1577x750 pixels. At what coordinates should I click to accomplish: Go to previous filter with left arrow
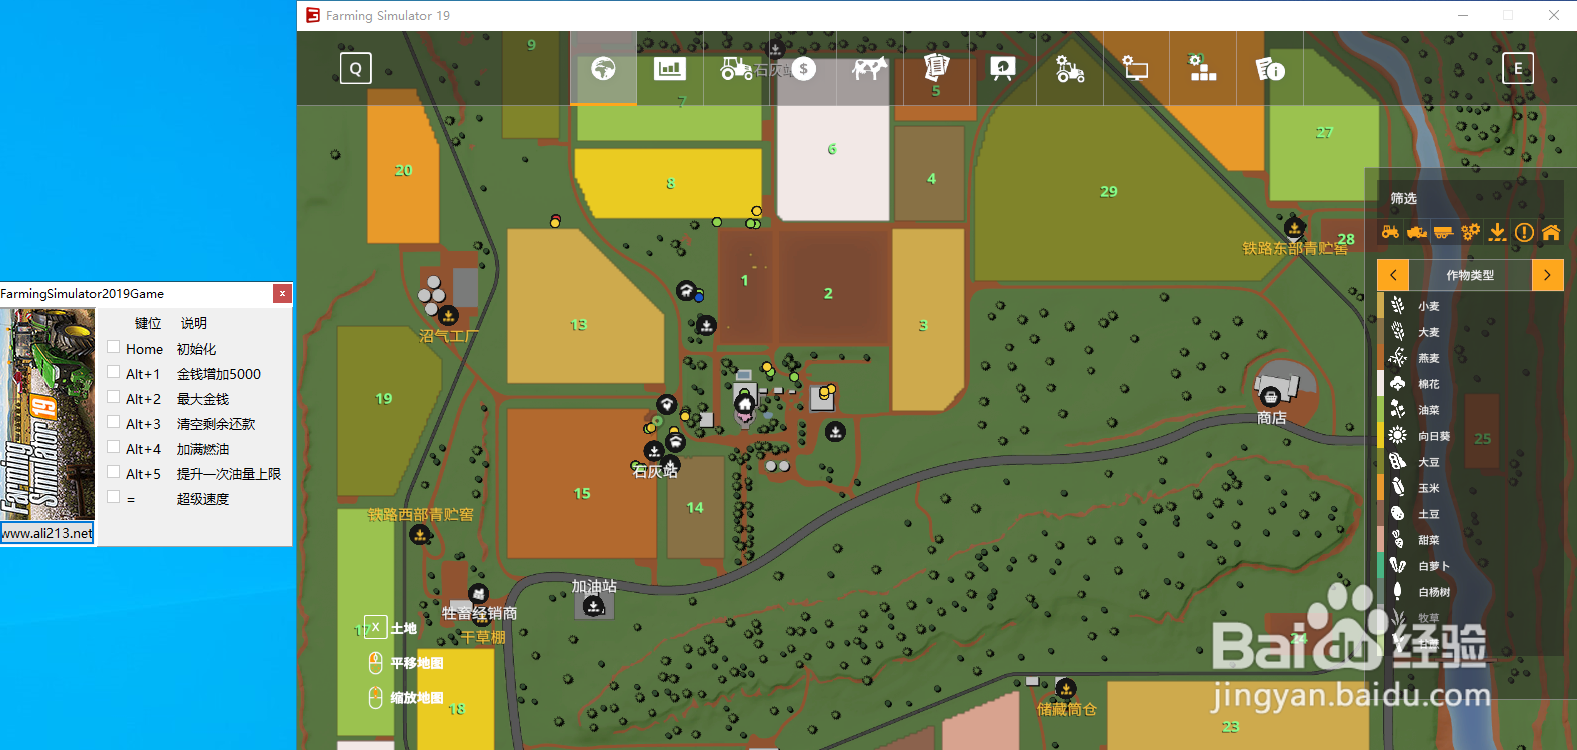pyautogui.click(x=1393, y=275)
